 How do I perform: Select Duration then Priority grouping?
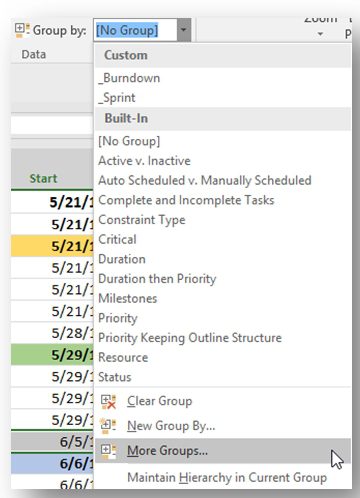(x=157, y=279)
